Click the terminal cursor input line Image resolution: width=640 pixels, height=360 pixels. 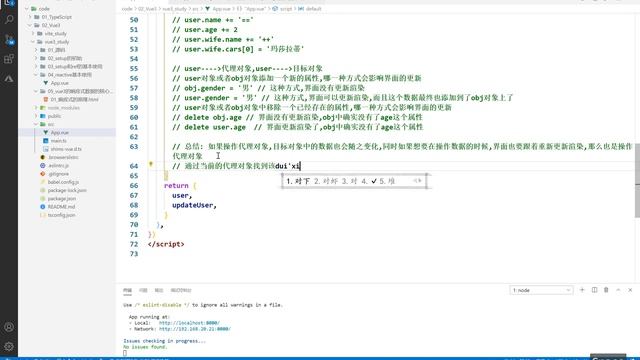pyautogui.click(x=125, y=353)
